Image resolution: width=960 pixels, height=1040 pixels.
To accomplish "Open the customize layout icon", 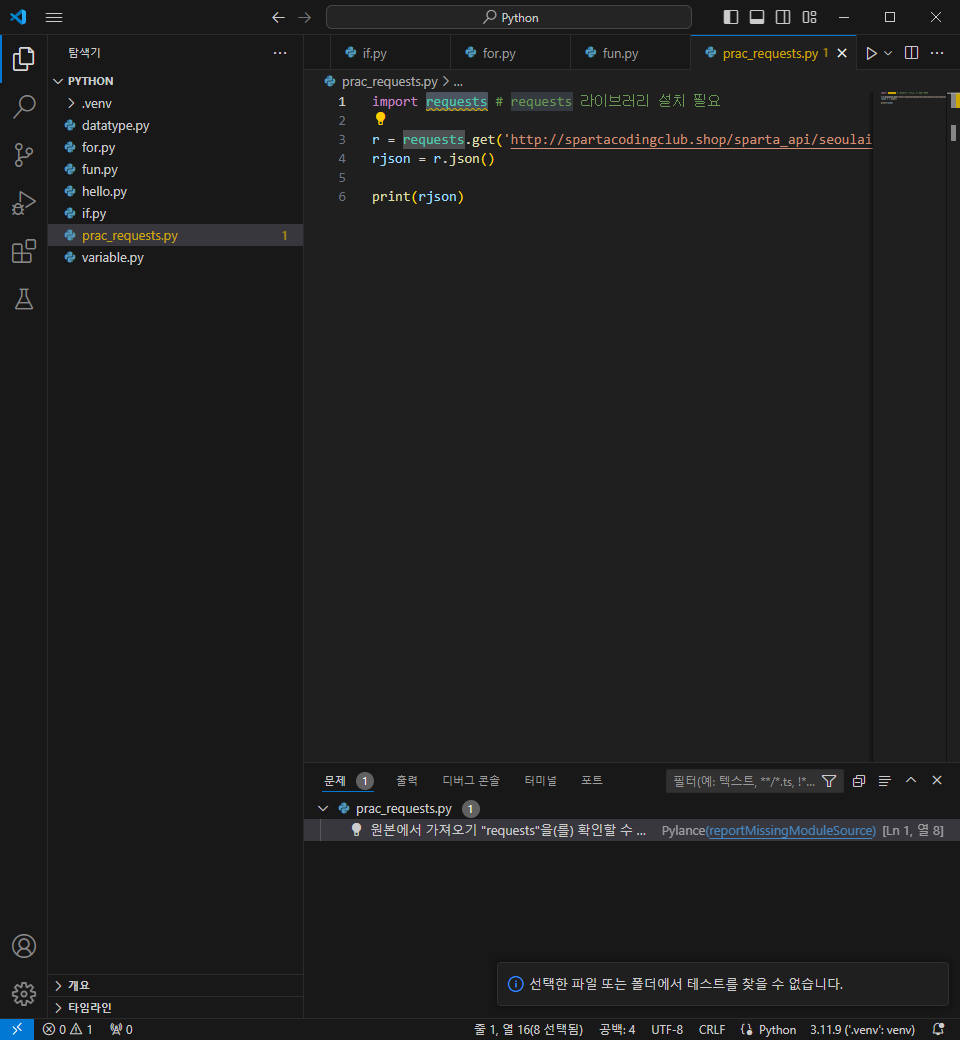I will pyautogui.click(x=809, y=17).
